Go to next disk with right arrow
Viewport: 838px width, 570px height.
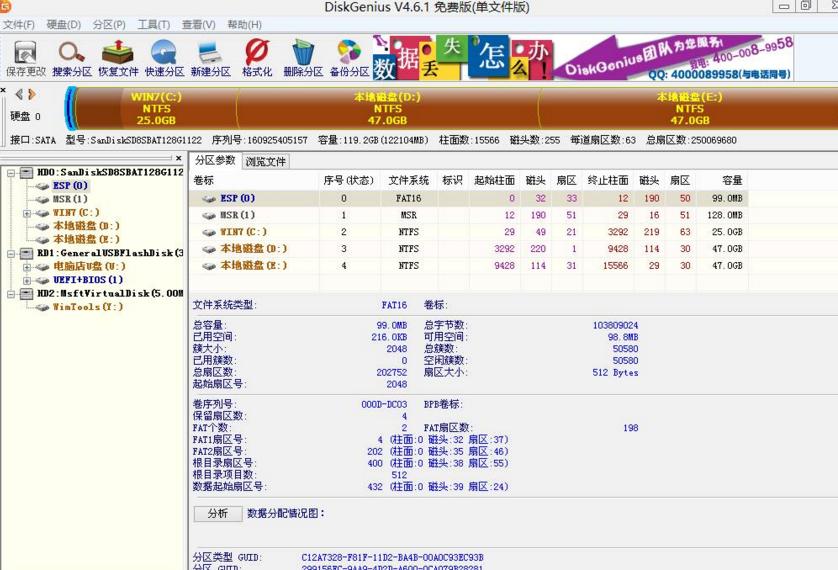(x=32, y=95)
